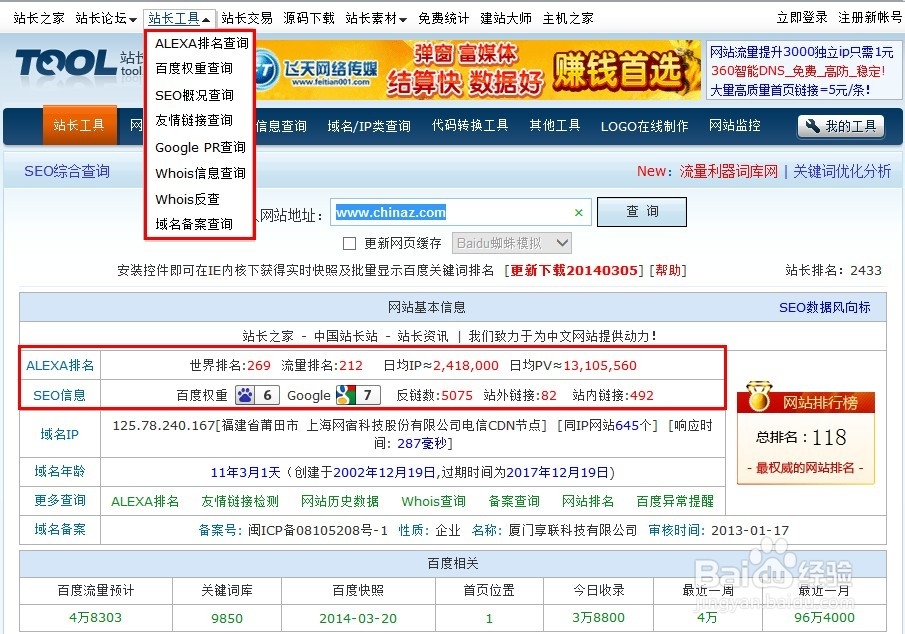
Task: Clear the URL with the green X icon
Action: 579,213
